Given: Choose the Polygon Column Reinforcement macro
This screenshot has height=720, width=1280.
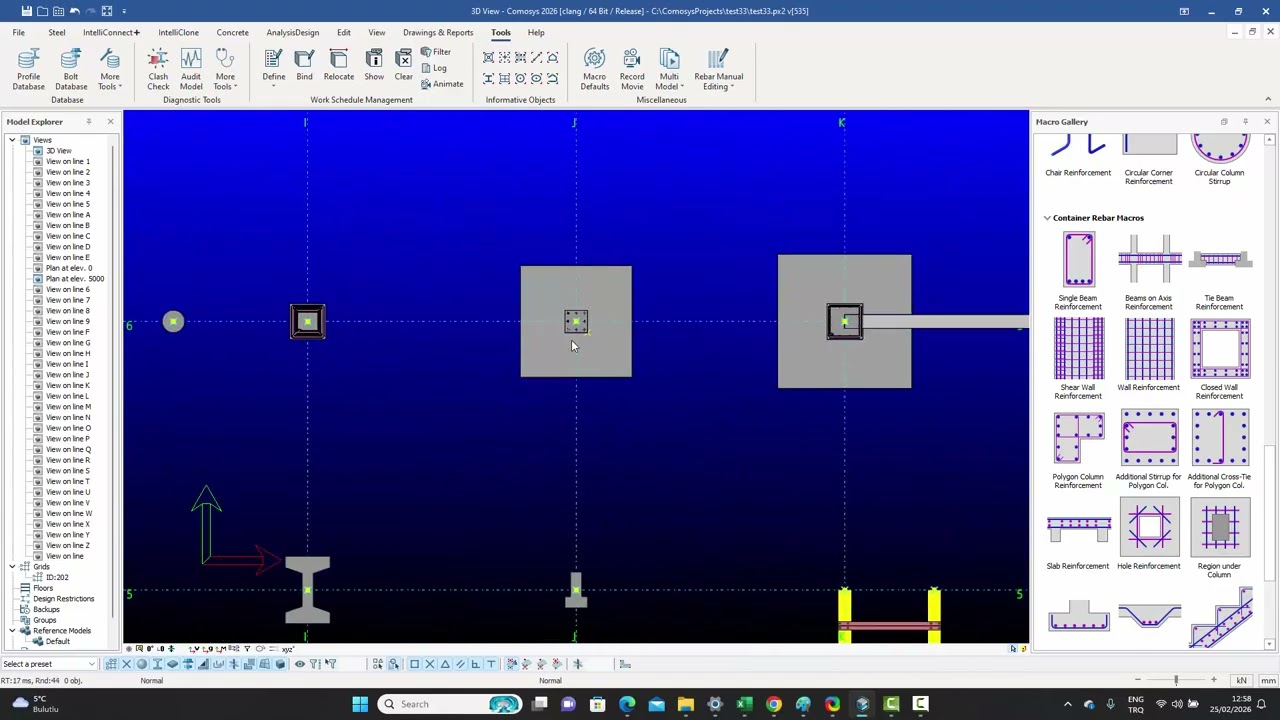Looking at the screenshot, I should tap(1078, 449).
